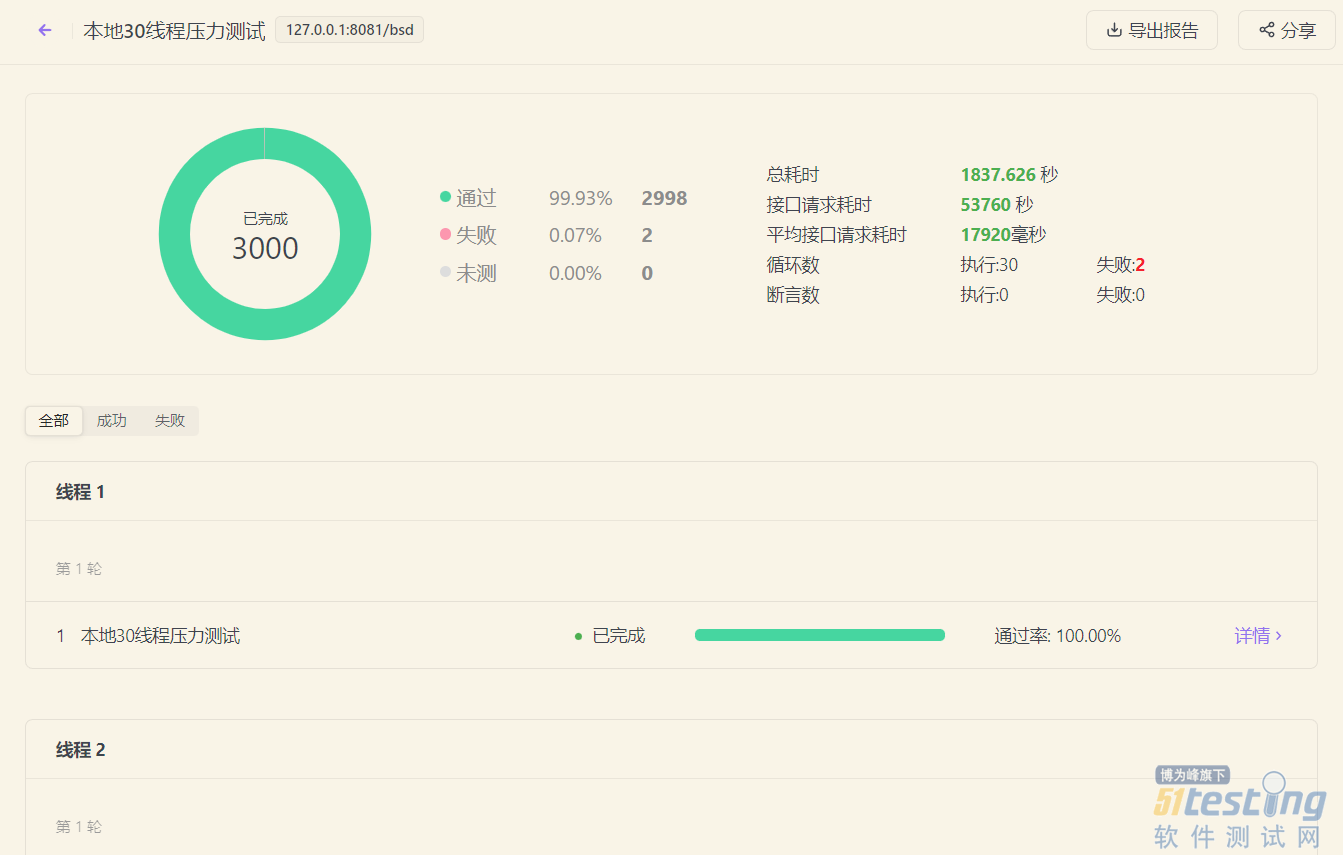This screenshot has height=855, width=1343.
Task: Switch to the 成功 filter tab
Action: pyautogui.click(x=112, y=421)
